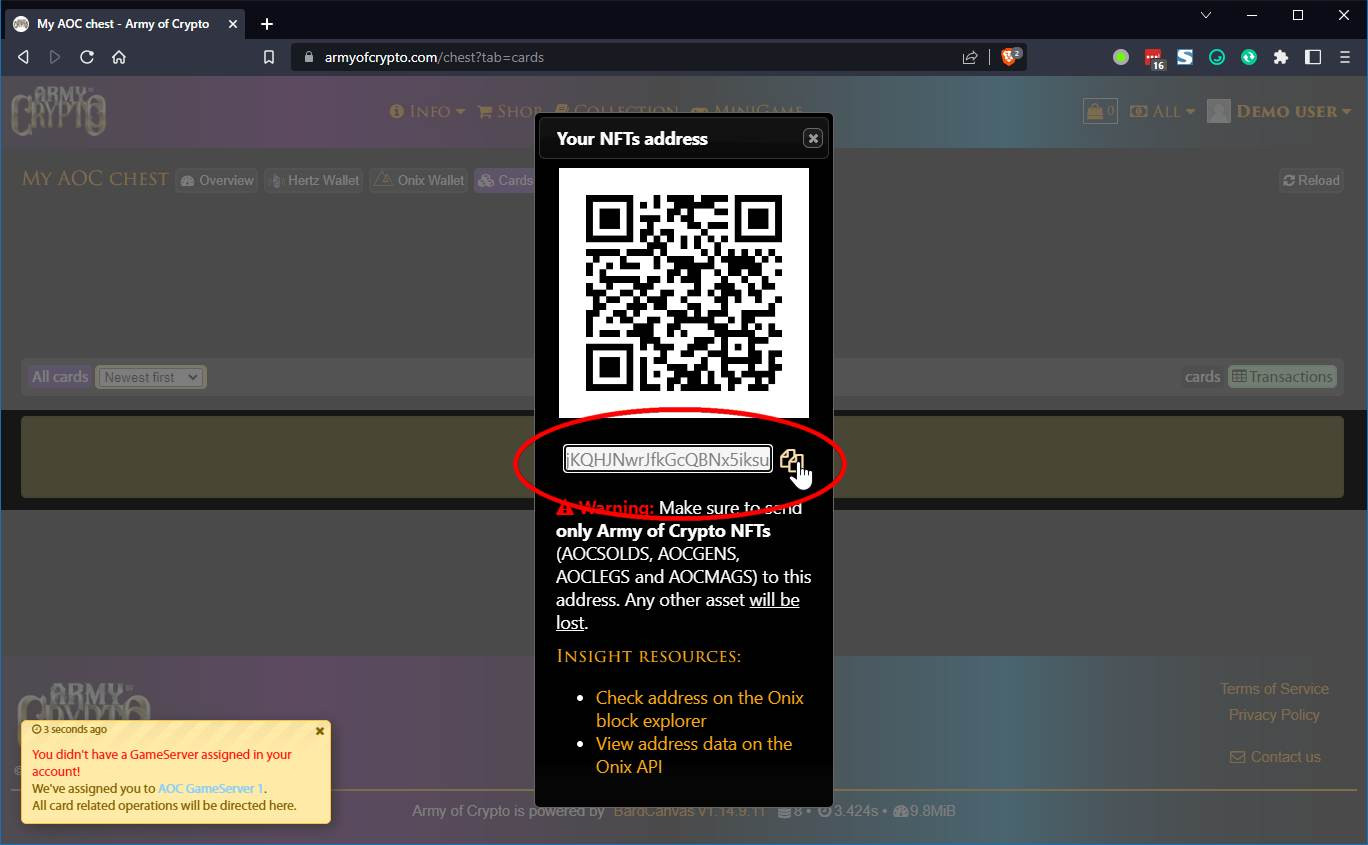Click the All cards label in filter bar
The height and width of the screenshot is (845, 1368).
pyautogui.click(x=60, y=377)
